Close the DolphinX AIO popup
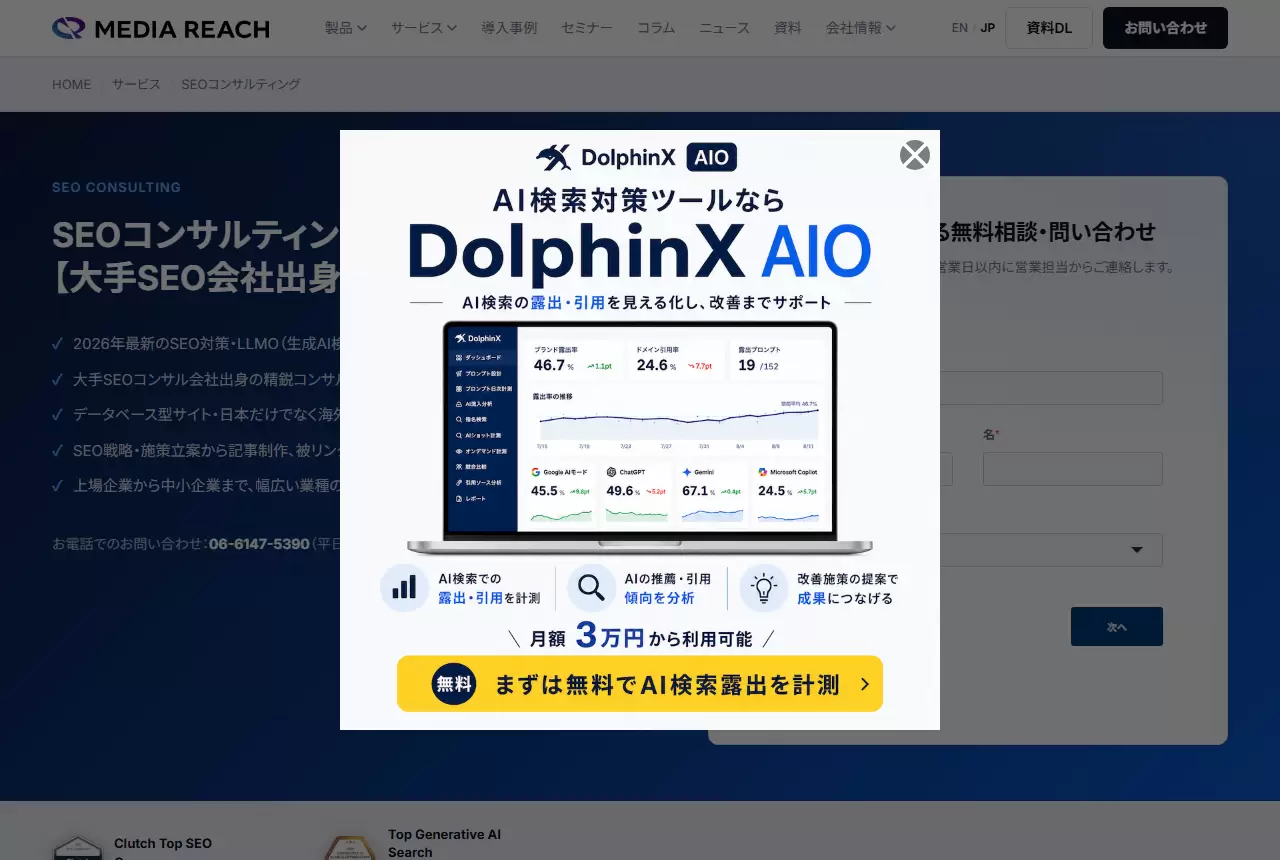Screen dimensions: 1280x860 (x=915, y=155)
